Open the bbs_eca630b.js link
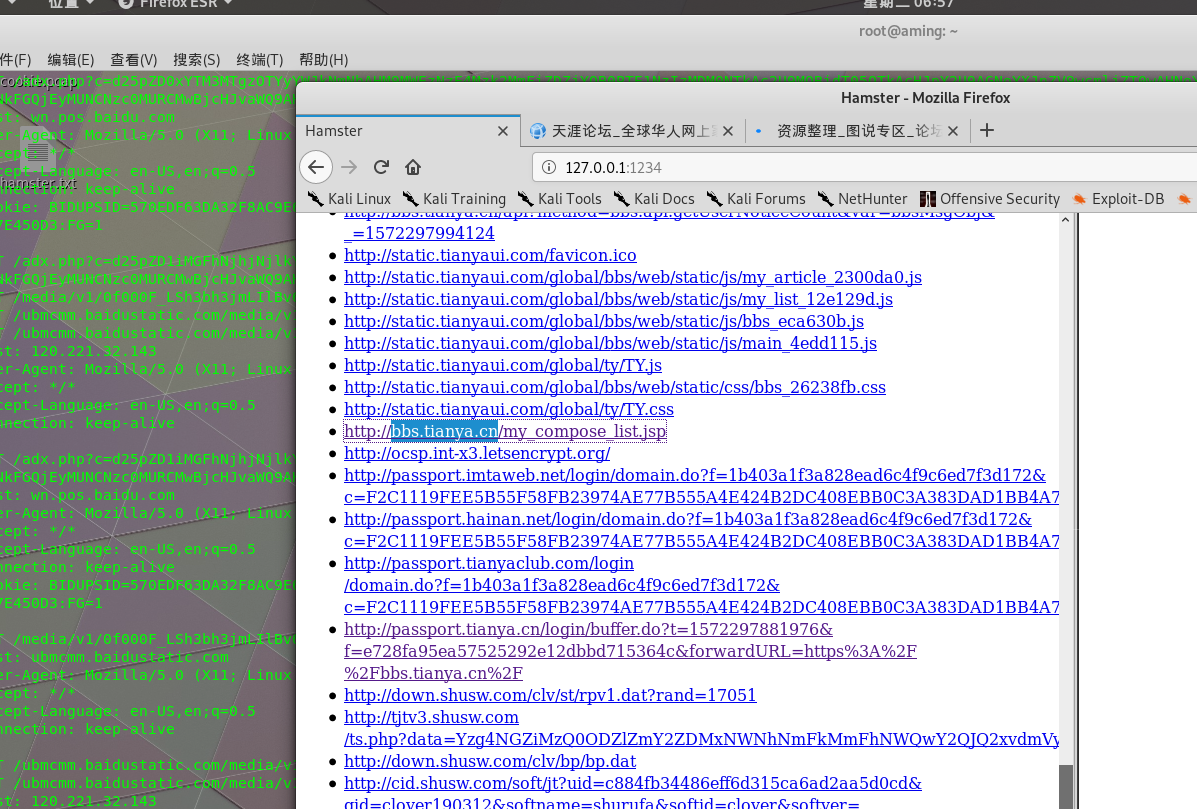This screenshot has width=1197, height=809. pyautogui.click(x=604, y=321)
